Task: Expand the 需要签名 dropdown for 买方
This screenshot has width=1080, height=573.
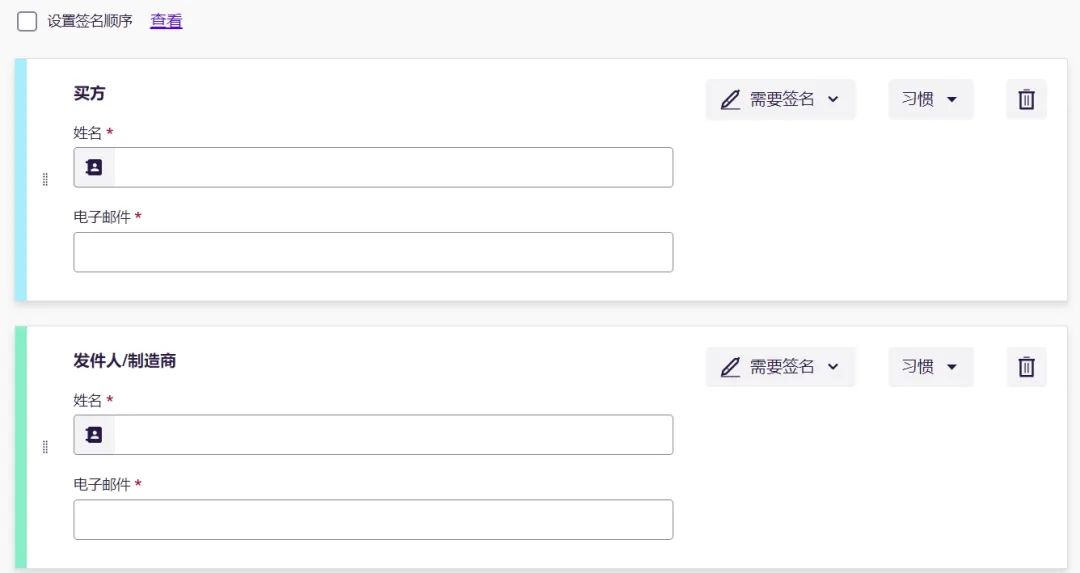Action: point(833,99)
